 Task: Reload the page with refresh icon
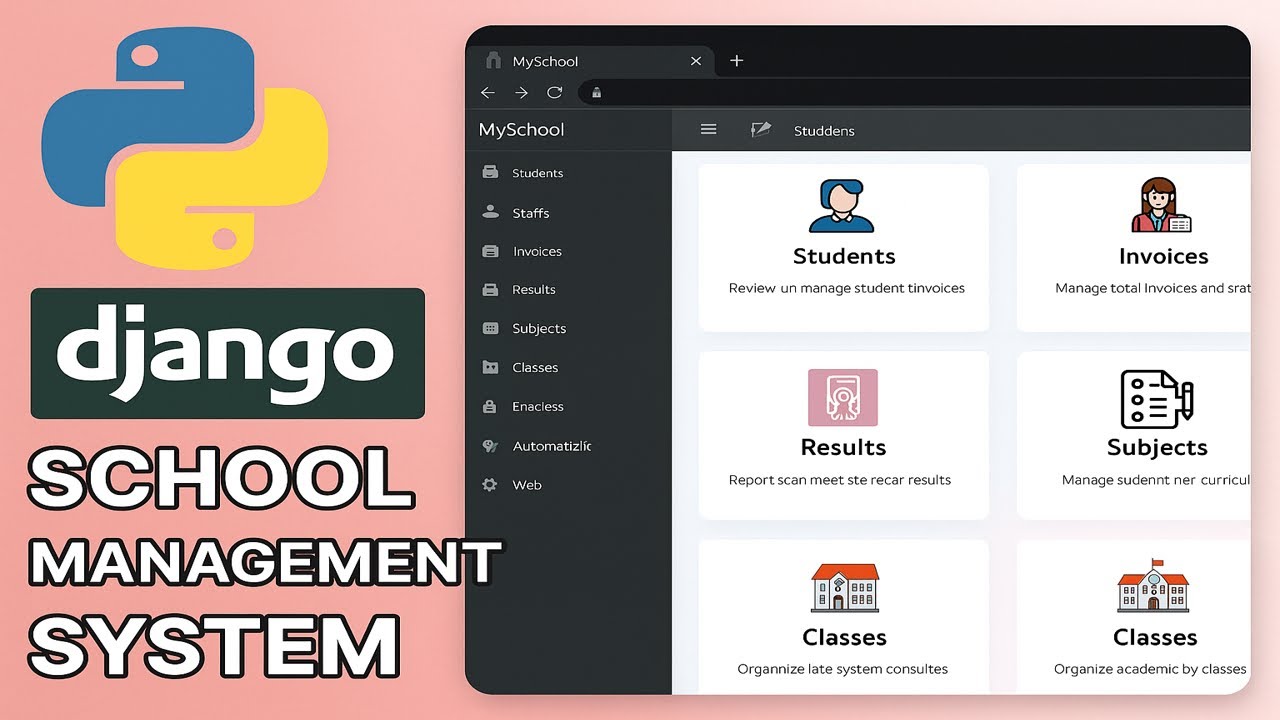pyautogui.click(x=554, y=92)
